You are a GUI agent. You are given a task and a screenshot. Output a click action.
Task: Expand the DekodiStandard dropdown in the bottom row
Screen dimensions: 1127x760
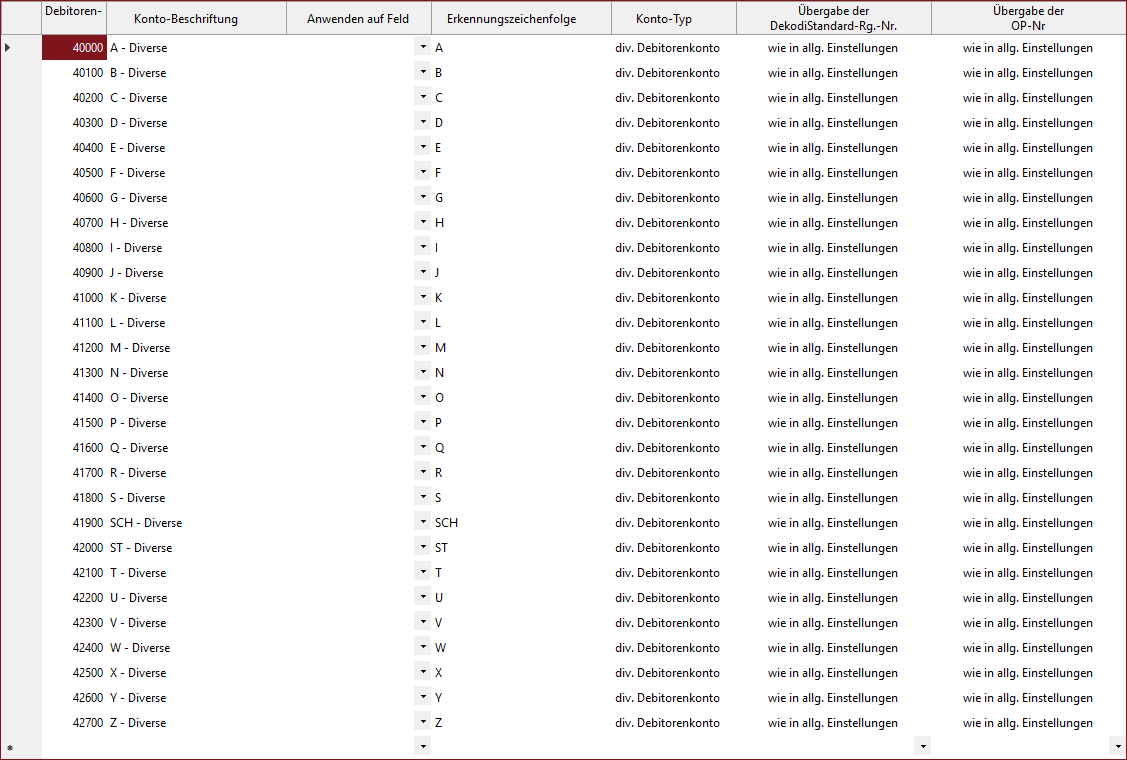coord(921,745)
